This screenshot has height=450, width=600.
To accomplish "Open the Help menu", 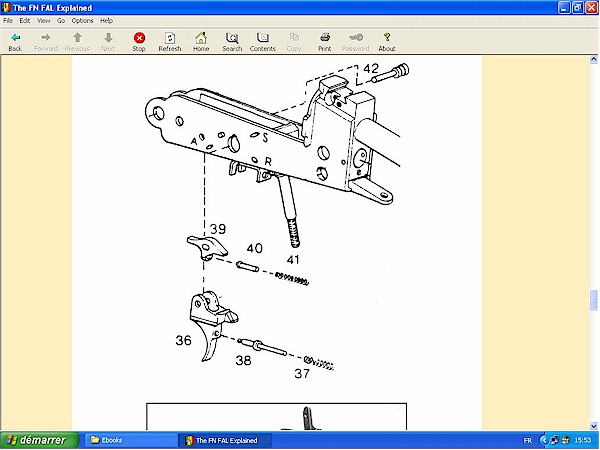I will coord(106,21).
